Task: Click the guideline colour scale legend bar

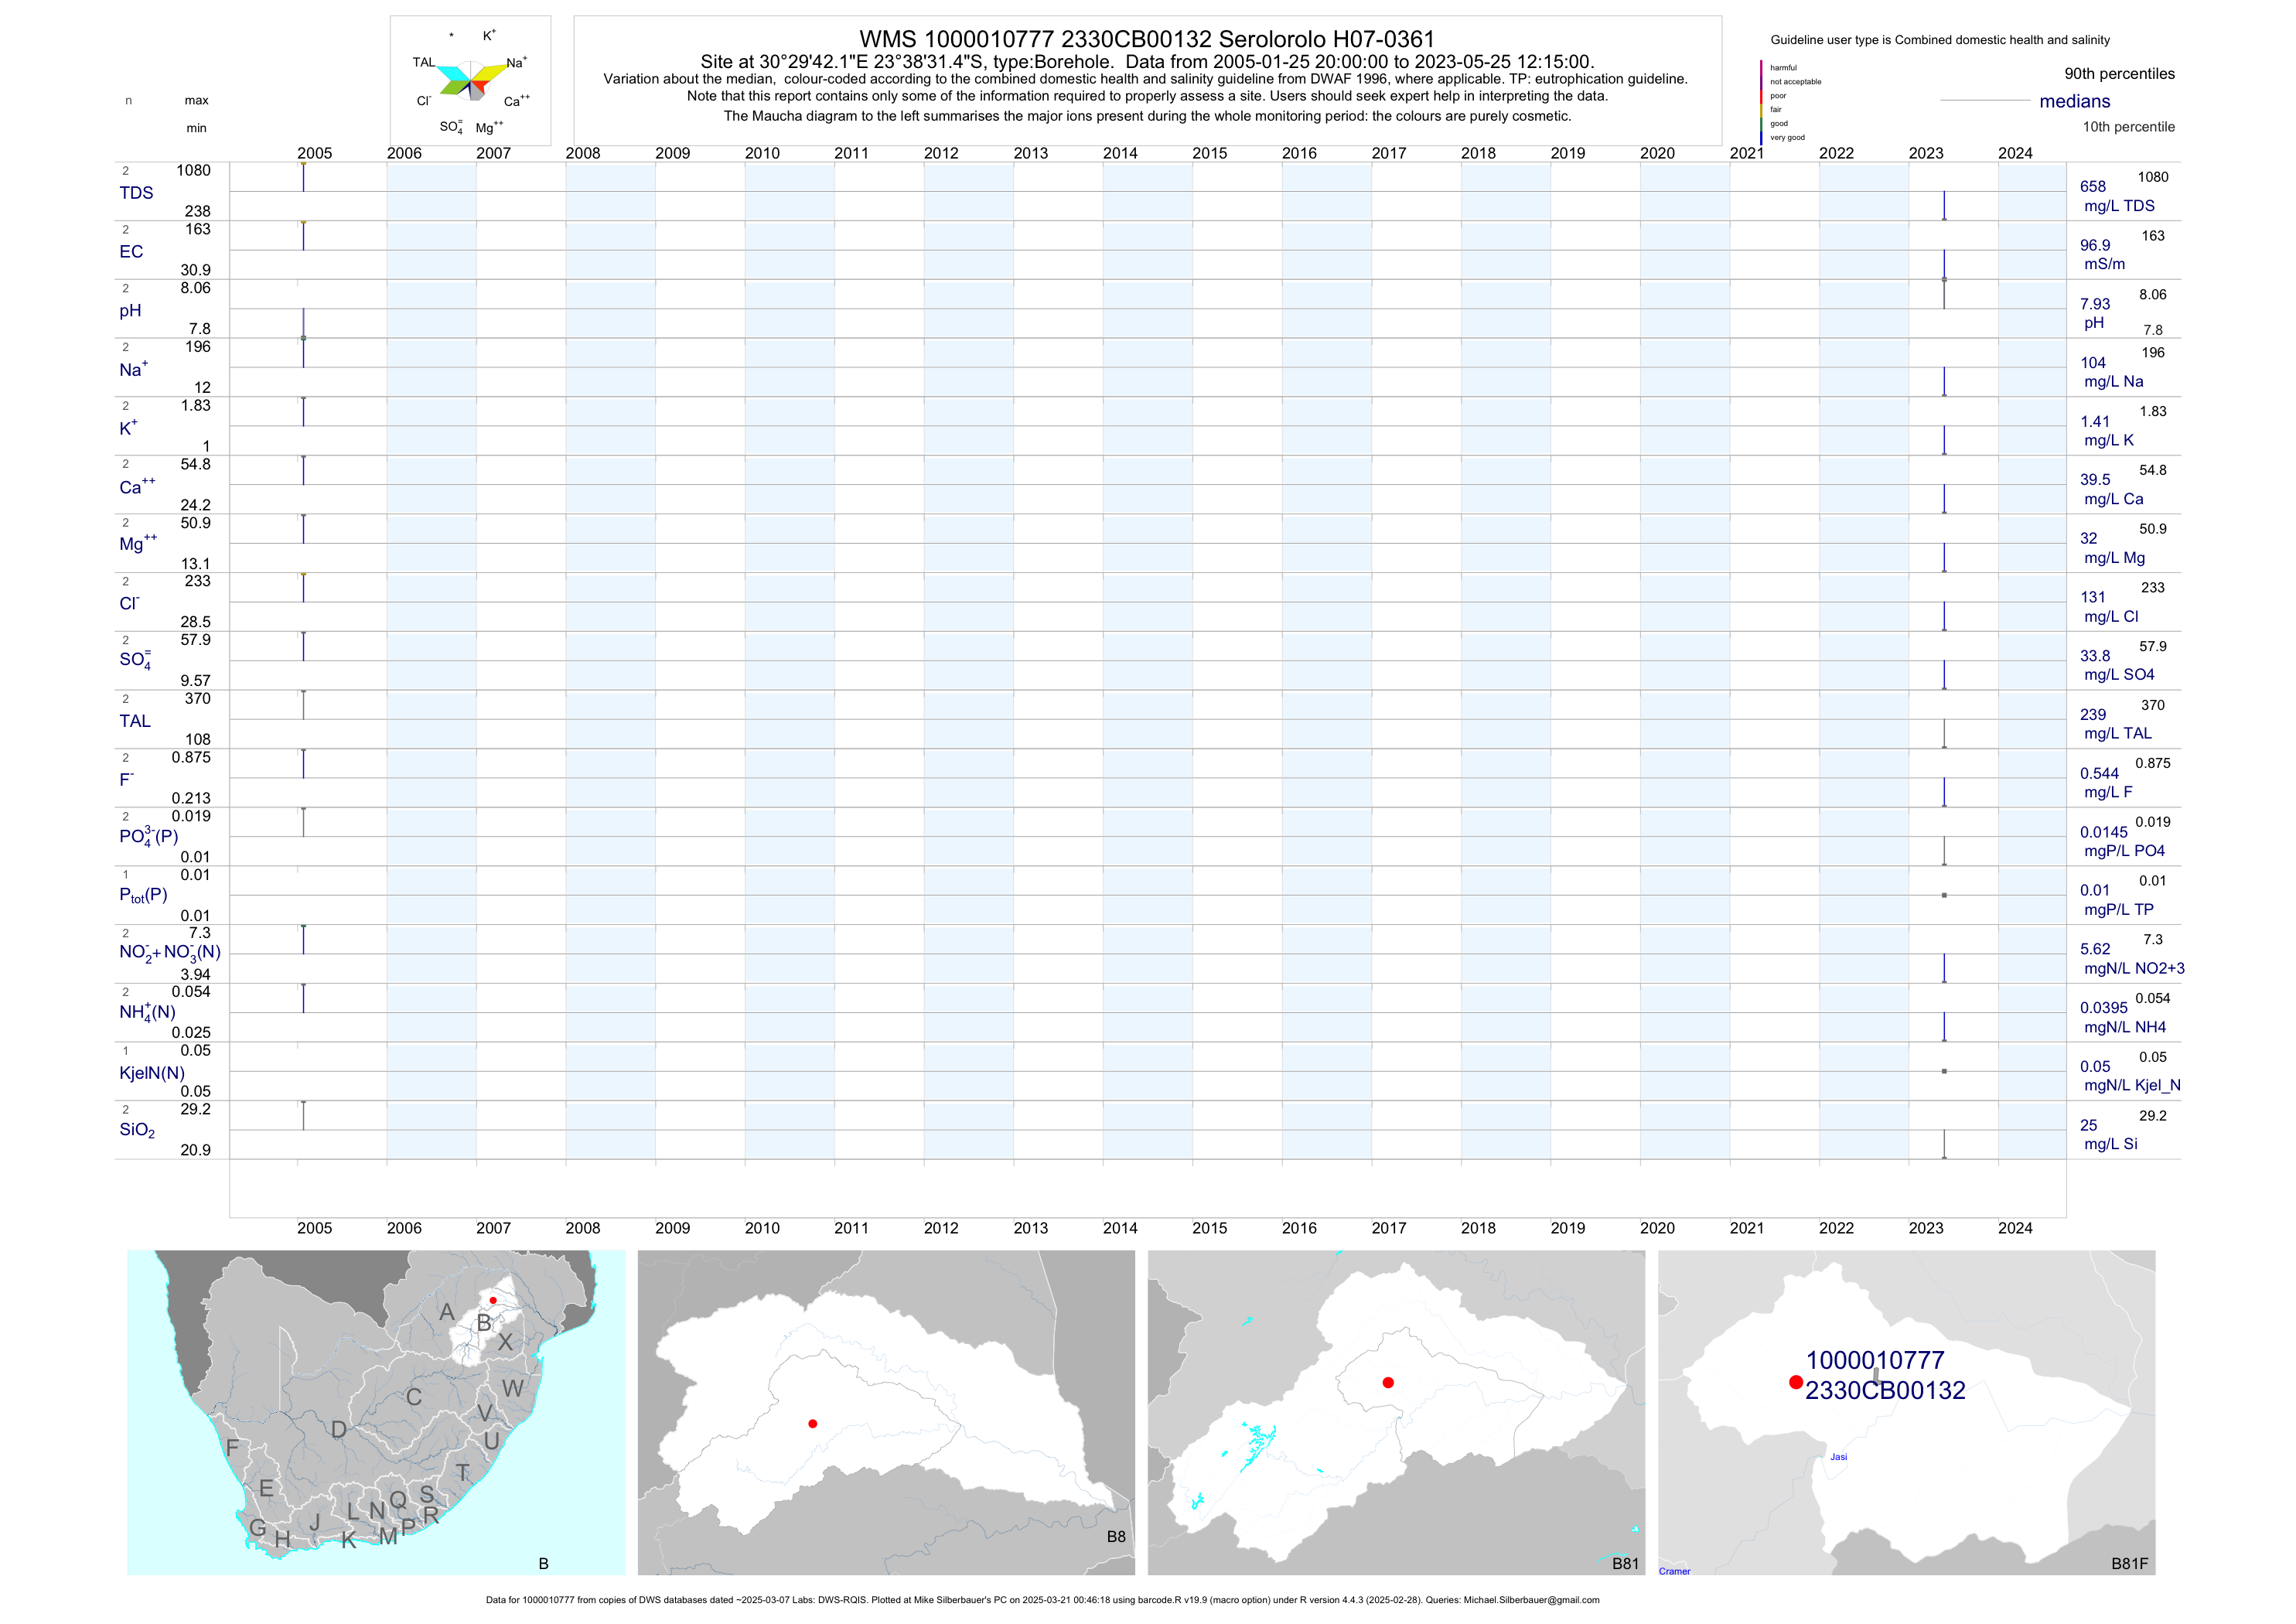Action: [1761, 102]
